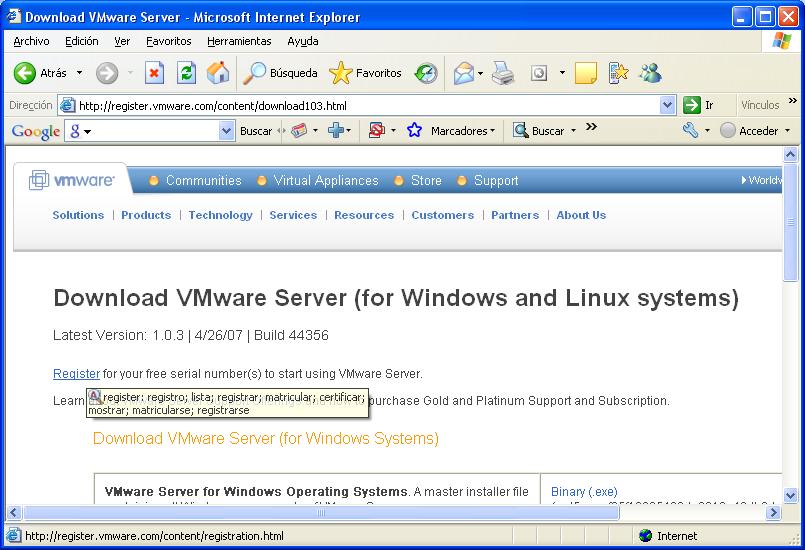Image resolution: width=805 pixels, height=550 pixels.
Task: Open the Herramientas menu
Action: [x=239, y=41]
